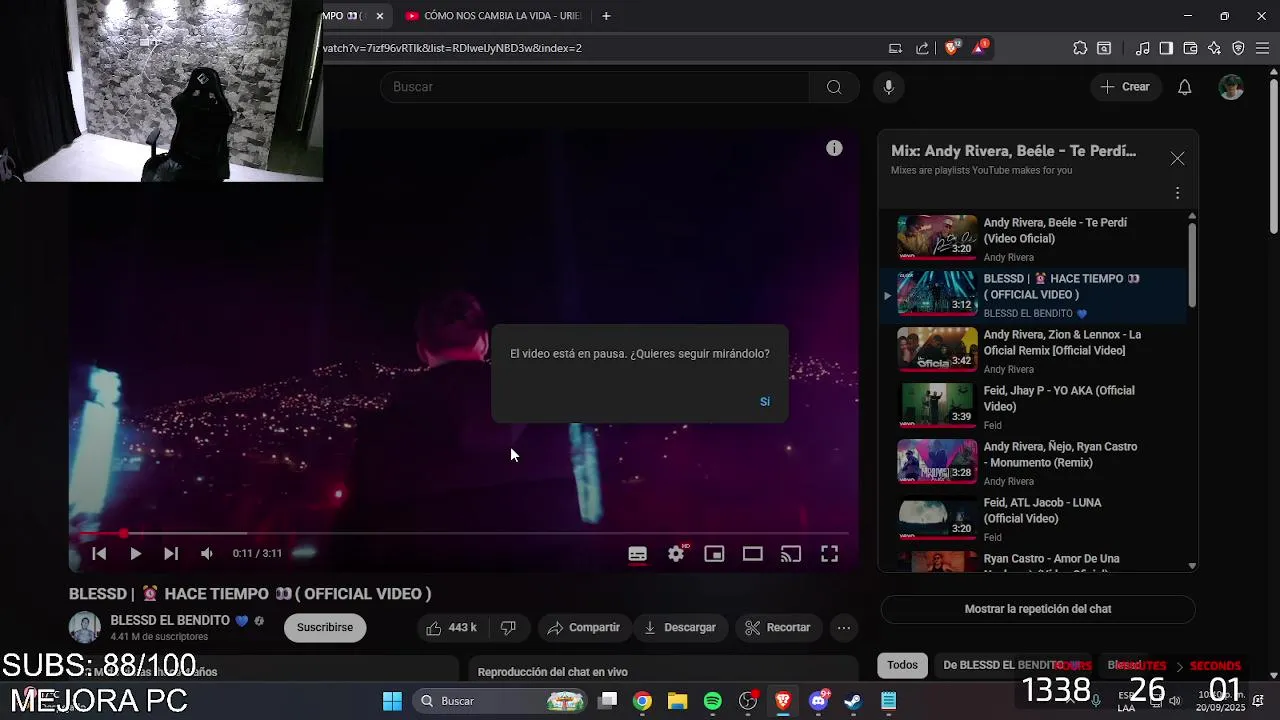Click the Recortar clip button

click(777, 628)
